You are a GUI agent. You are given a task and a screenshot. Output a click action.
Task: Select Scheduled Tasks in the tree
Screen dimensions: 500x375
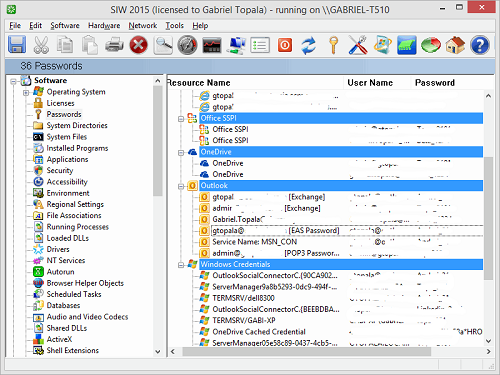point(74,294)
